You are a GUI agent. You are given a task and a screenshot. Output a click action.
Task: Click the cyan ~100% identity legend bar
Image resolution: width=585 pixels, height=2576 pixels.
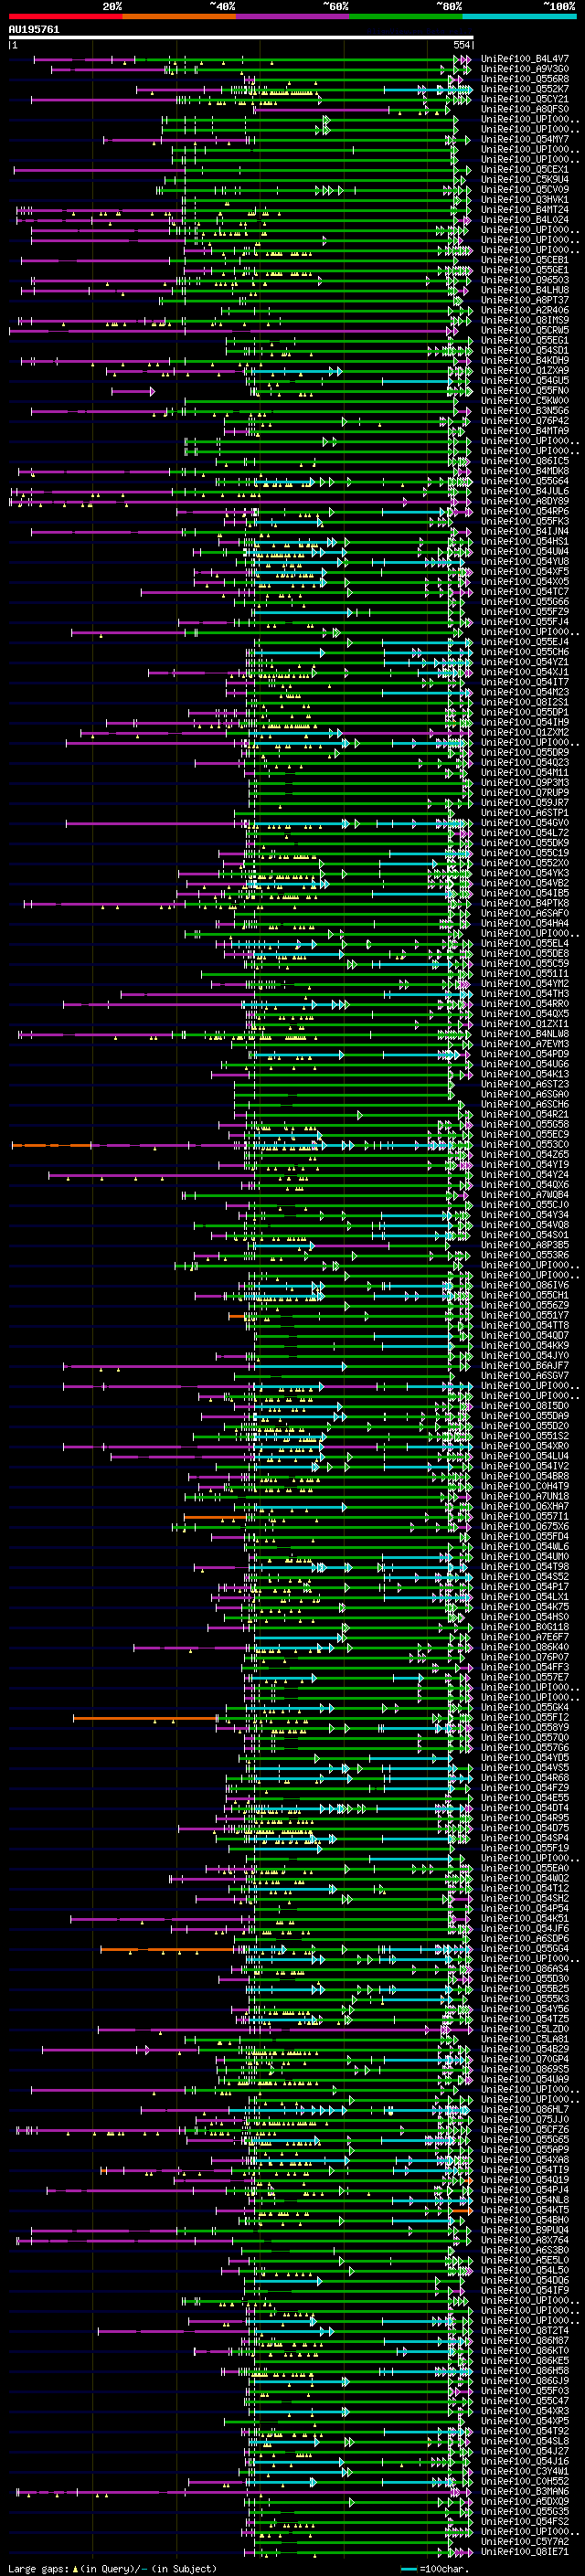tap(519, 17)
